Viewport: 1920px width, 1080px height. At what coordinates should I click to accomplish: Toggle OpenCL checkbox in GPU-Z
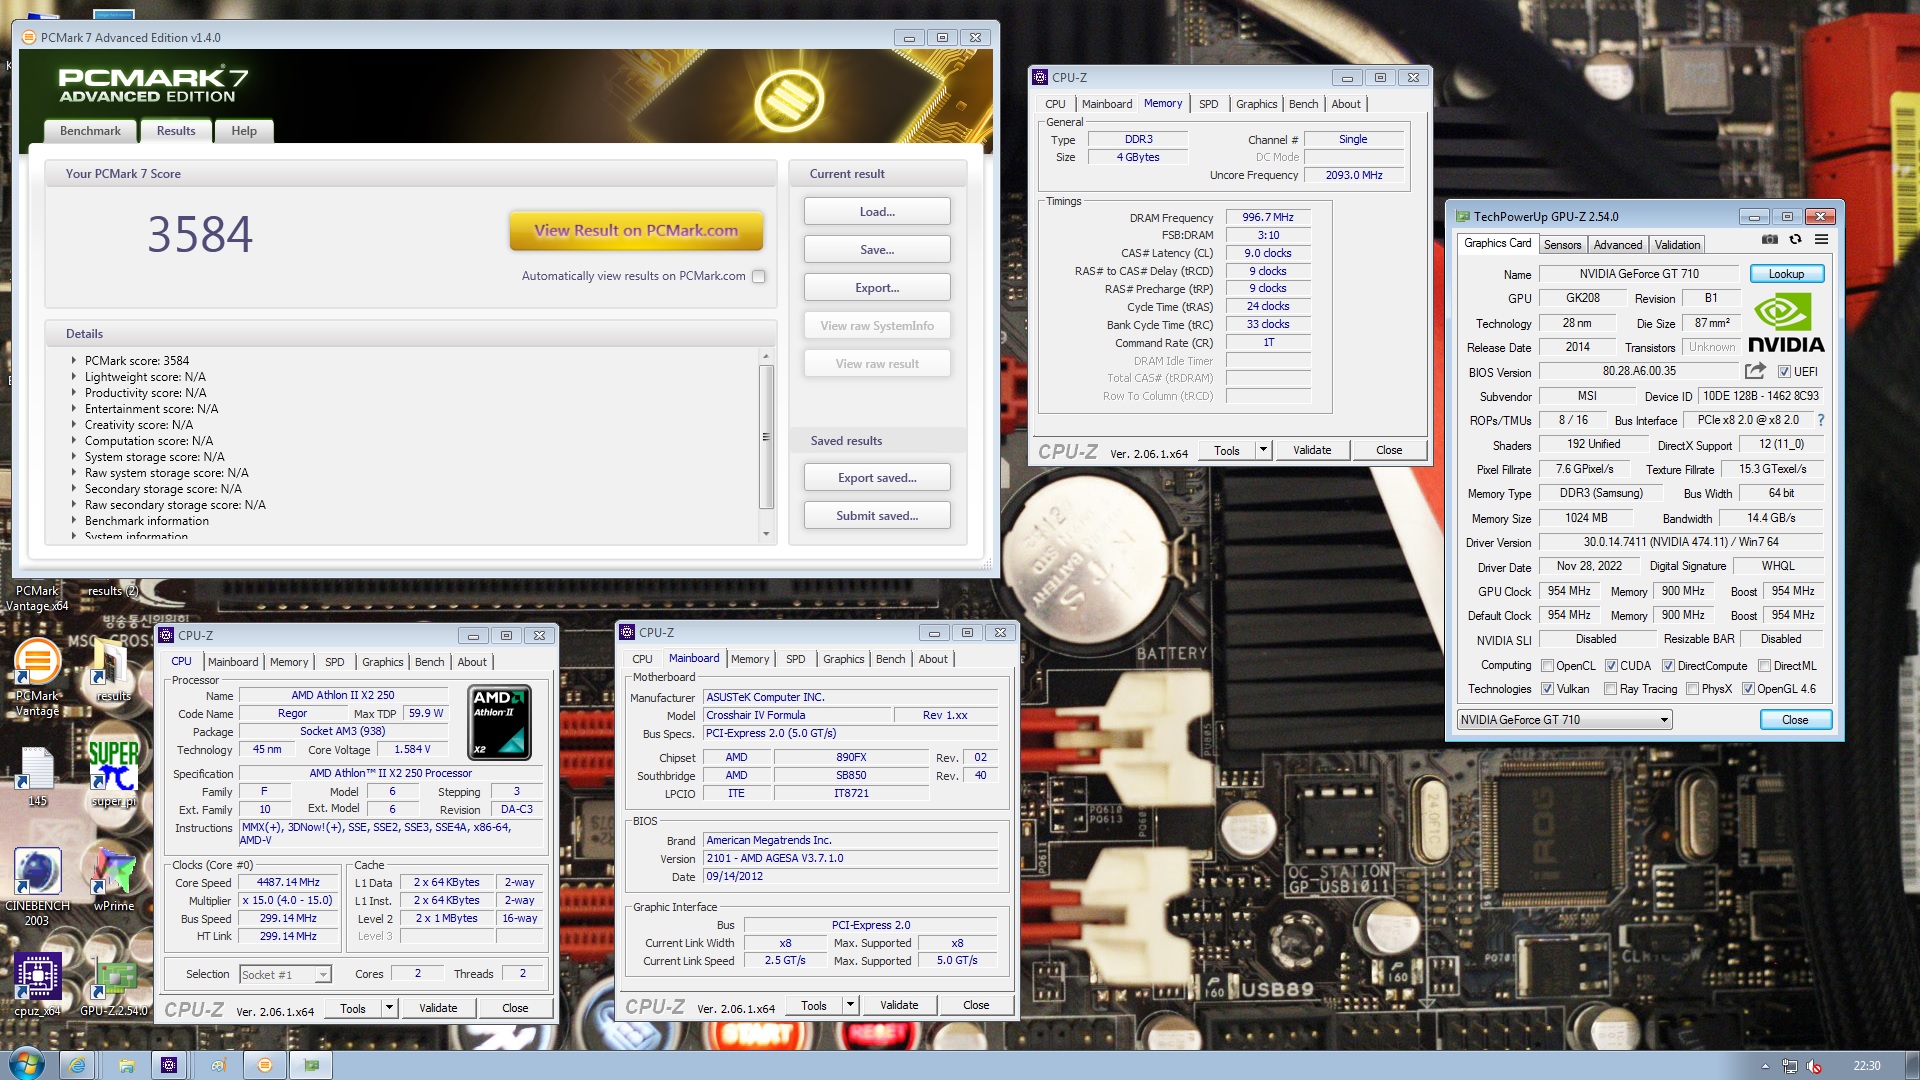point(1547,666)
